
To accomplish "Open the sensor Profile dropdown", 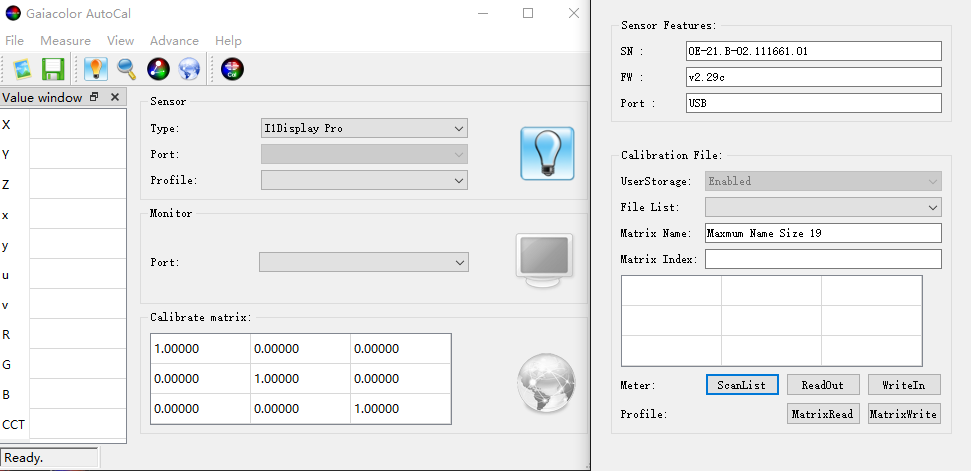I will [x=364, y=180].
